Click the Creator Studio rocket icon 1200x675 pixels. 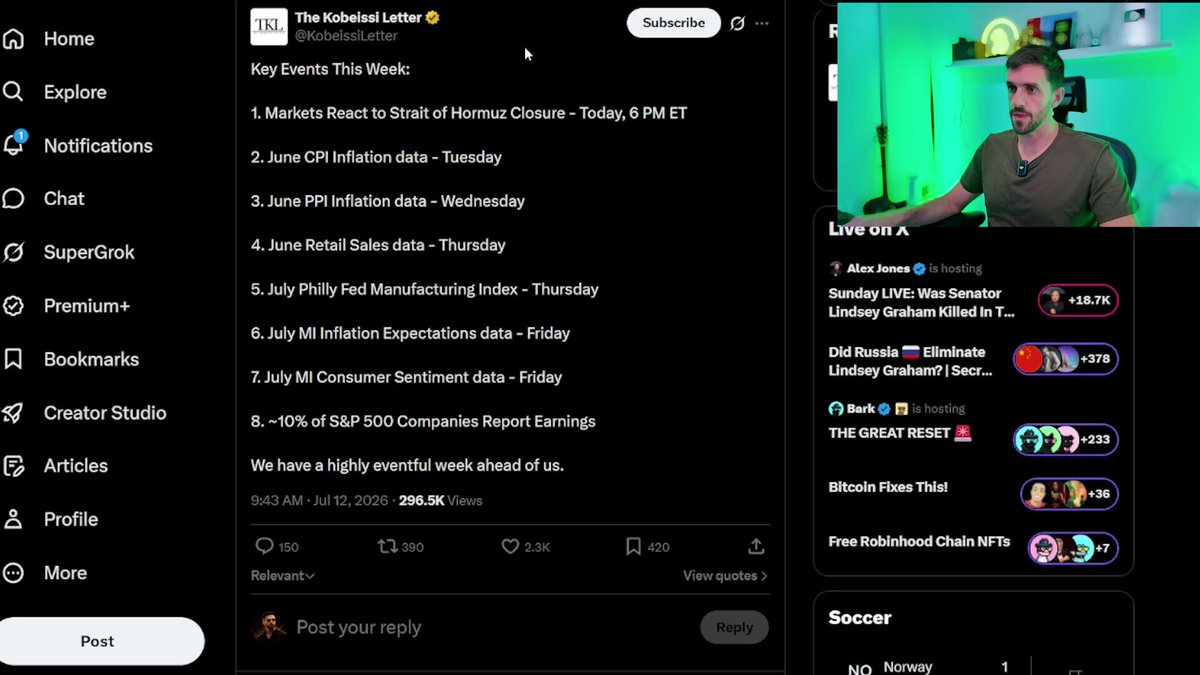click(x=13, y=413)
